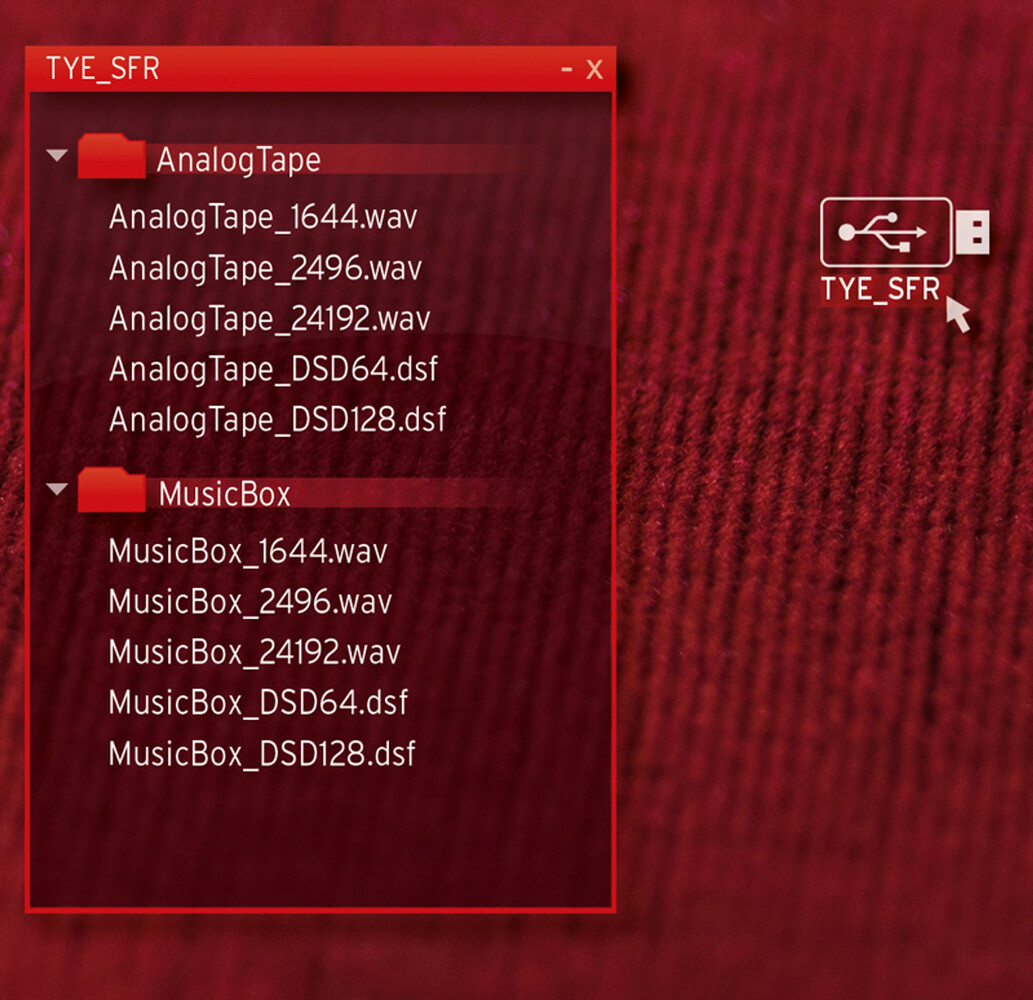Image resolution: width=1033 pixels, height=1000 pixels.
Task: Select file MusicBox_DSD64.dsf
Action: pyautogui.click(x=258, y=703)
